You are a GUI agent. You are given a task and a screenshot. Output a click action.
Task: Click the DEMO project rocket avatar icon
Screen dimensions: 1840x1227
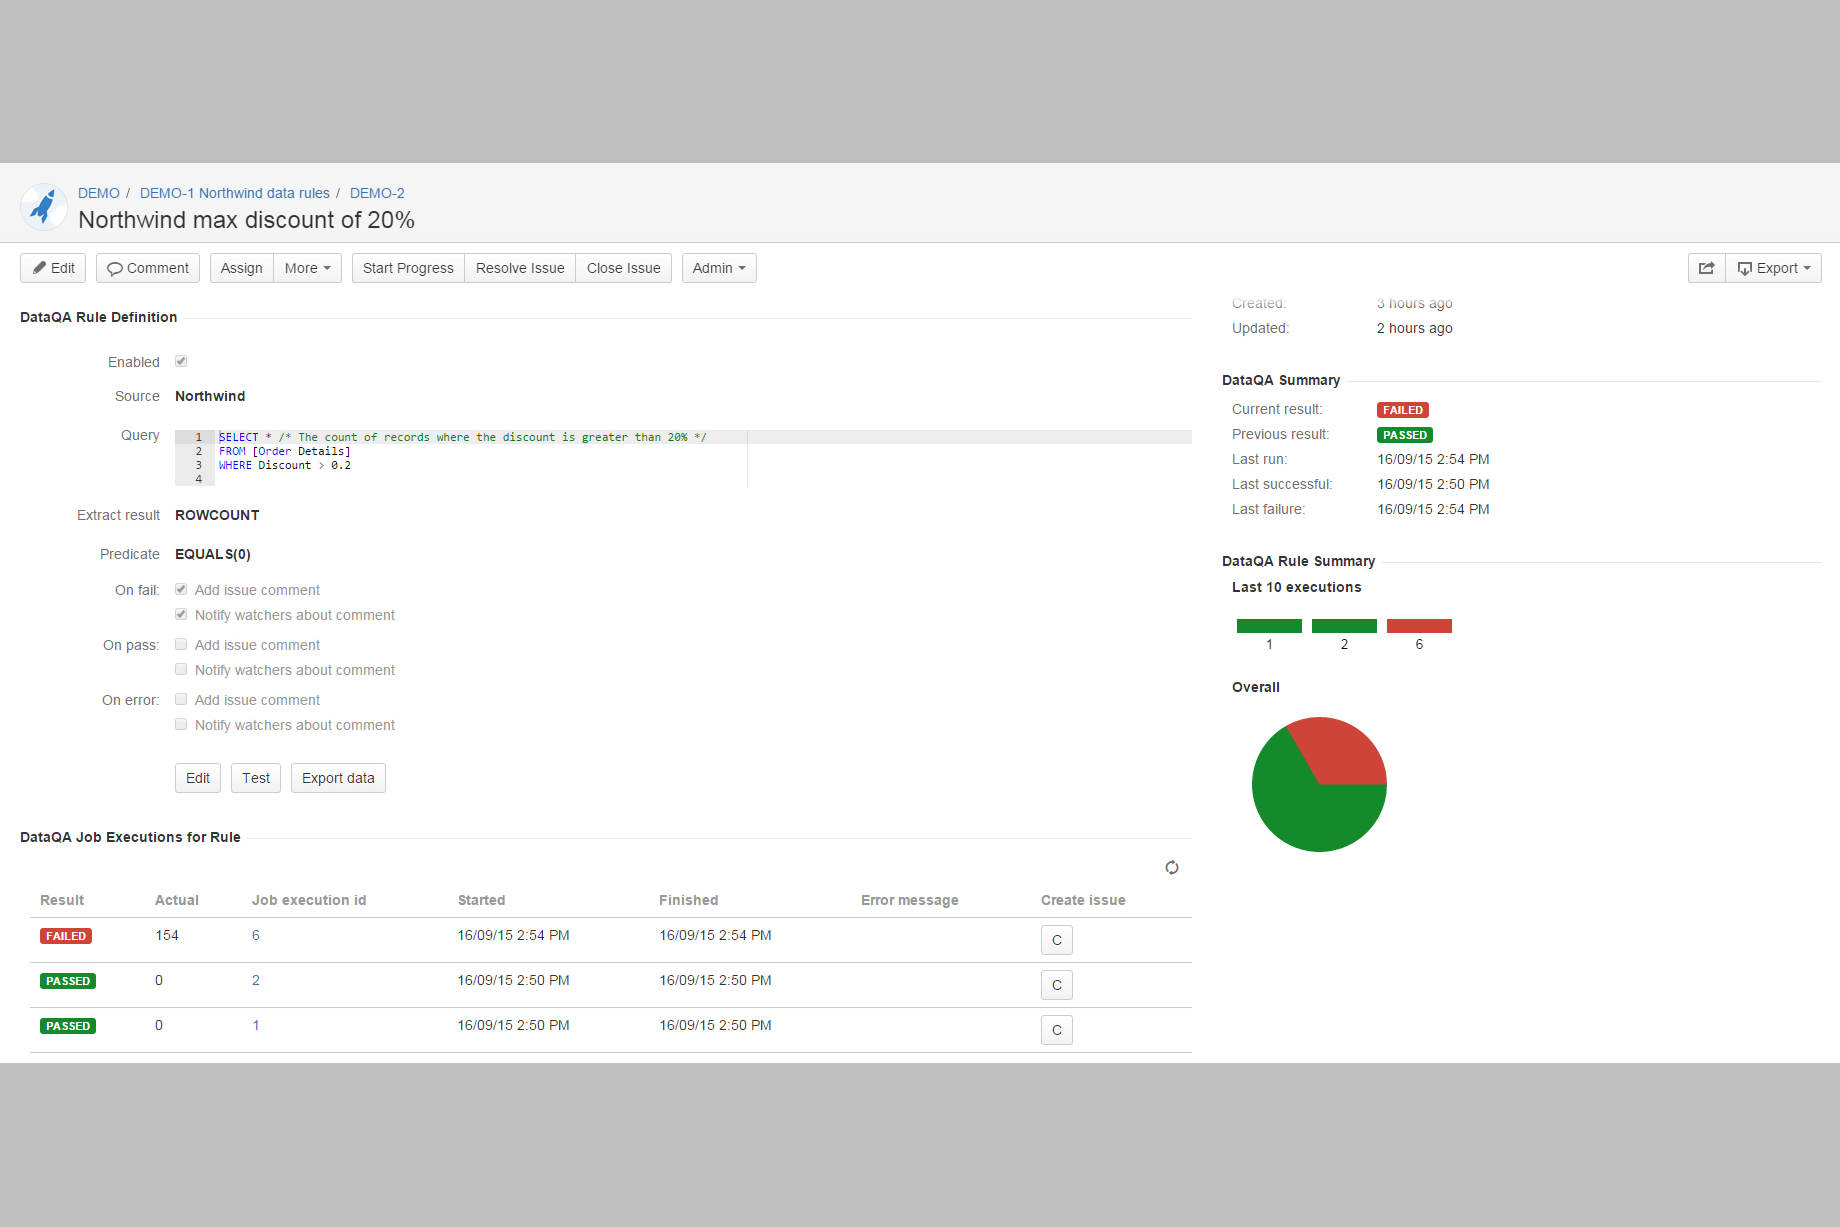pos(44,207)
